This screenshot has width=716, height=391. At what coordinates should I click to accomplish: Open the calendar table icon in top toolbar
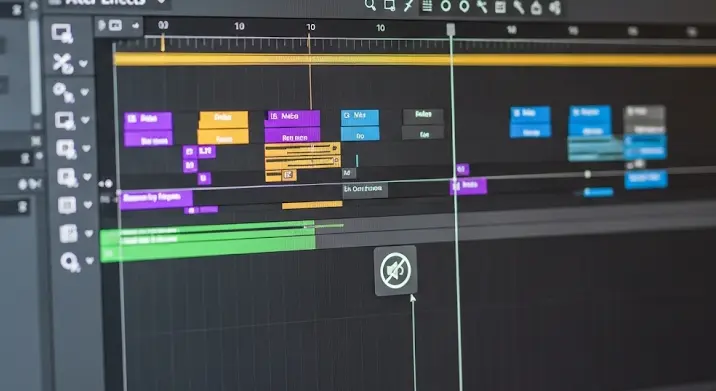(x=500, y=7)
